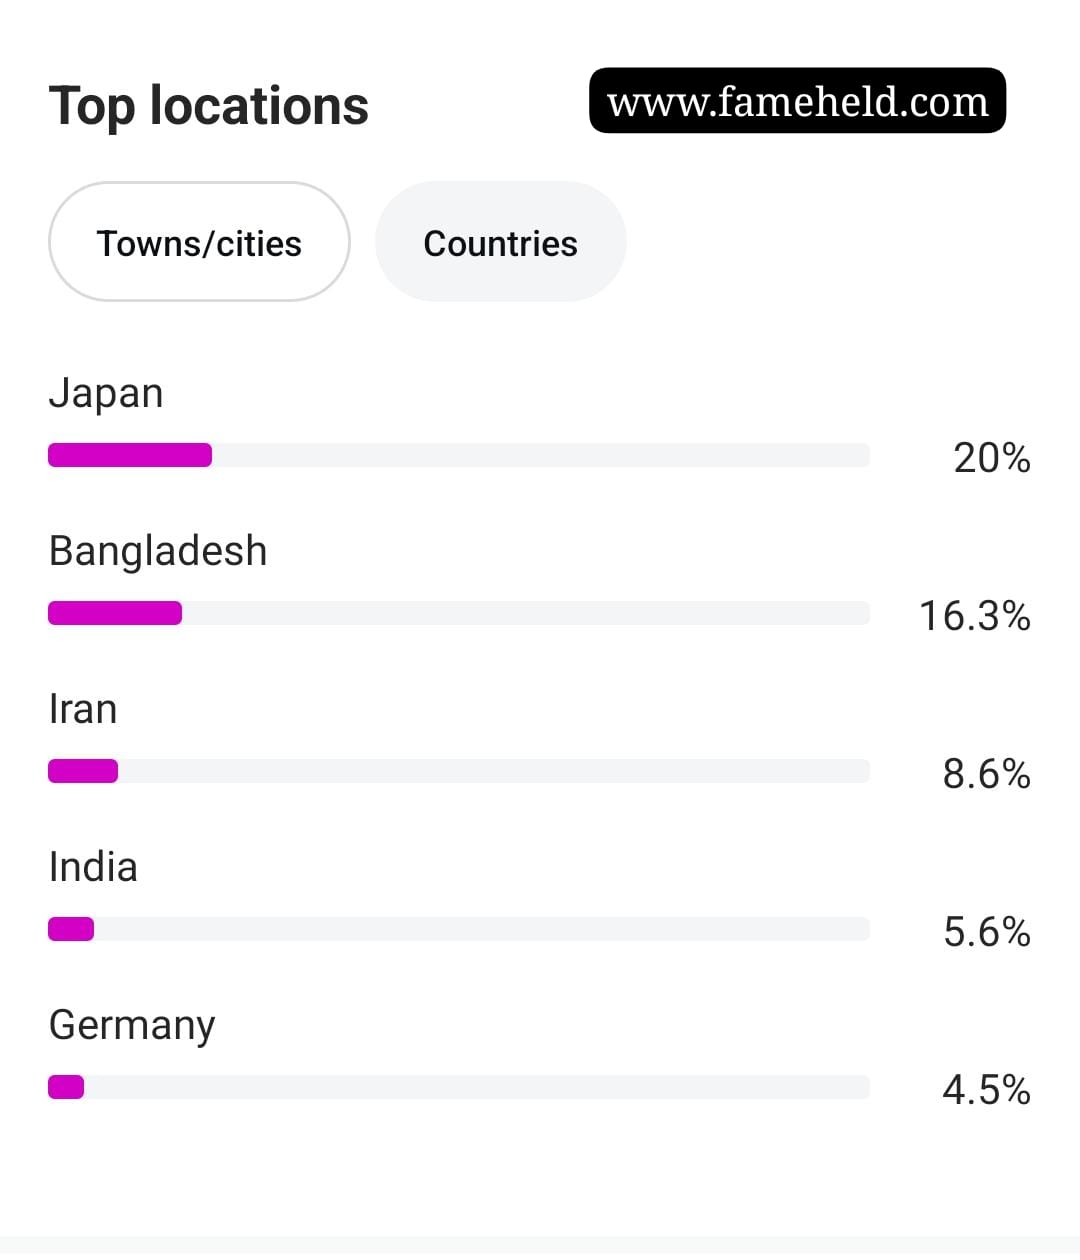The image size is (1080, 1260).
Task: Click the Japan country label
Action: point(106,393)
